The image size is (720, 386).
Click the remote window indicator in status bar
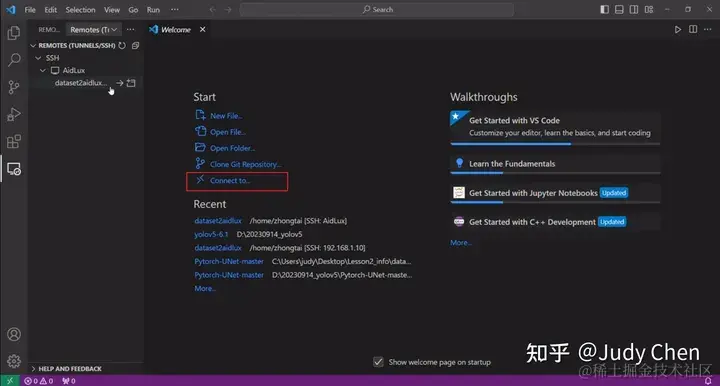[x=10, y=381]
